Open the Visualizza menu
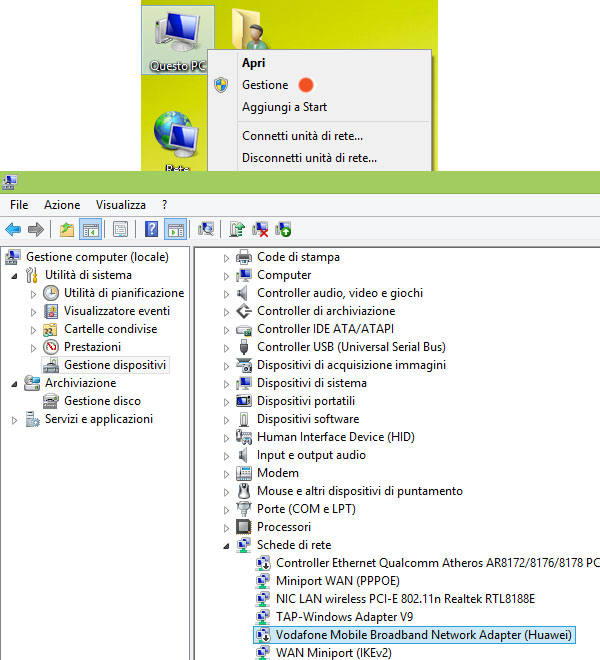The image size is (600, 660). (x=121, y=204)
